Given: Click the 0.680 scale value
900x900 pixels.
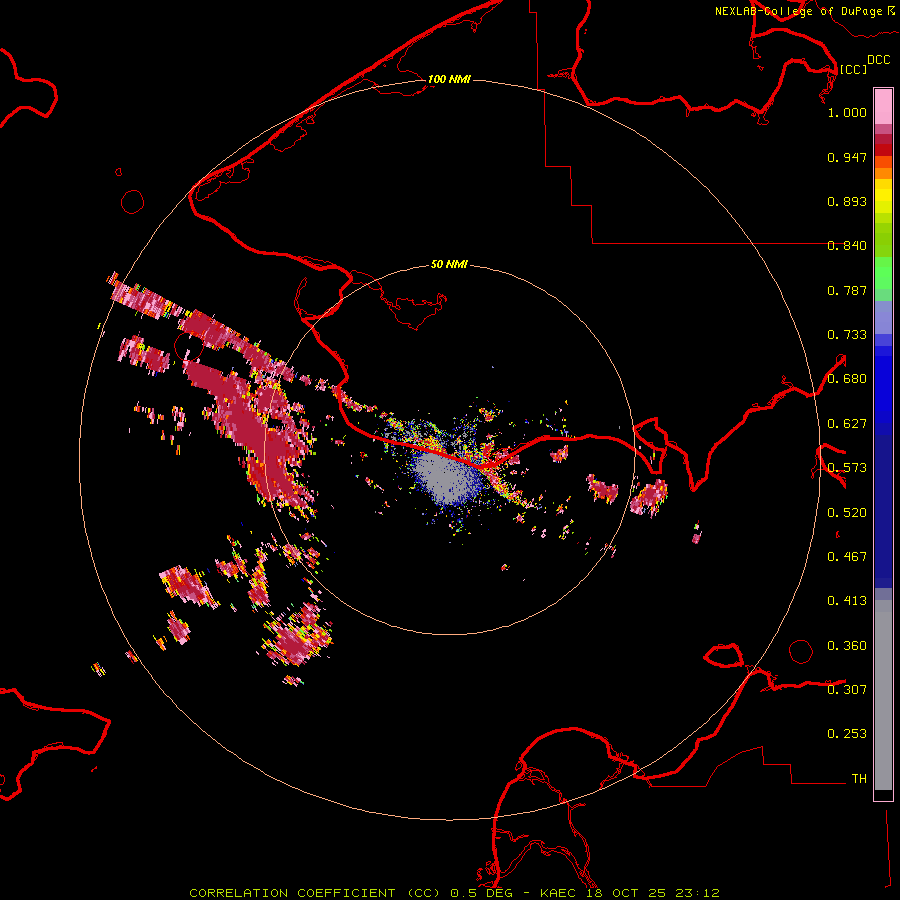Looking at the screenshot, I should point(847,379).
